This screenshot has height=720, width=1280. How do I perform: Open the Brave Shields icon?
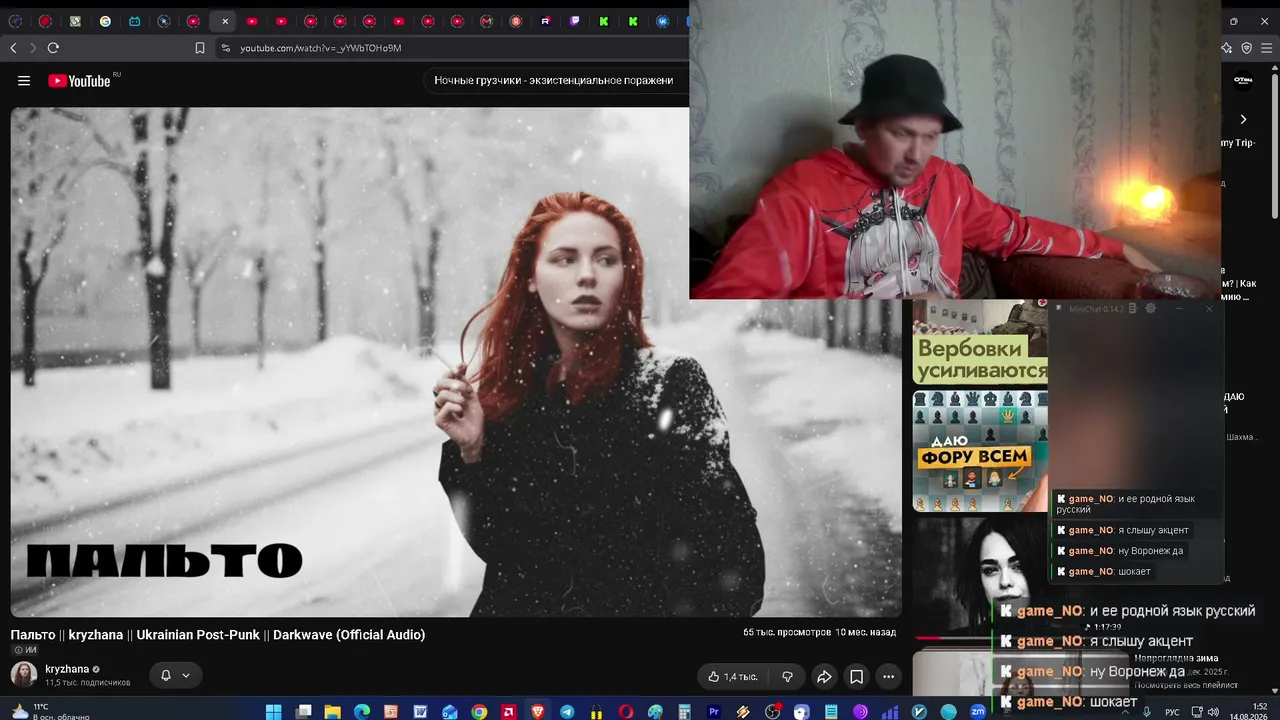tap(1246, 48)
